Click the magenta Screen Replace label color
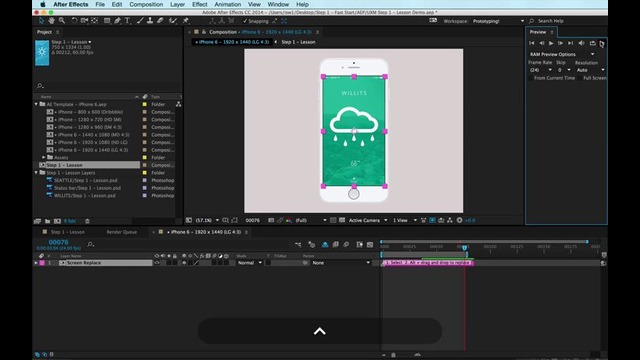Image resolution: width=640 pixels, height=360 pixels. [42, 263]
